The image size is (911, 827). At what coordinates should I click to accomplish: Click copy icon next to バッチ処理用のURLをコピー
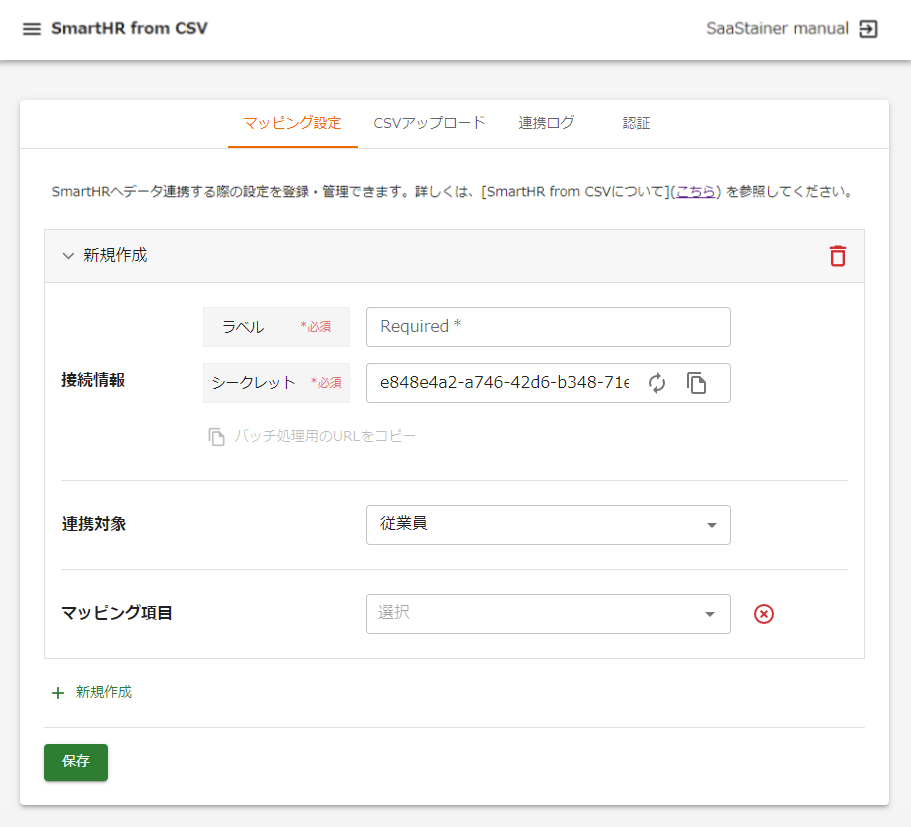click(x=216, y=436)
